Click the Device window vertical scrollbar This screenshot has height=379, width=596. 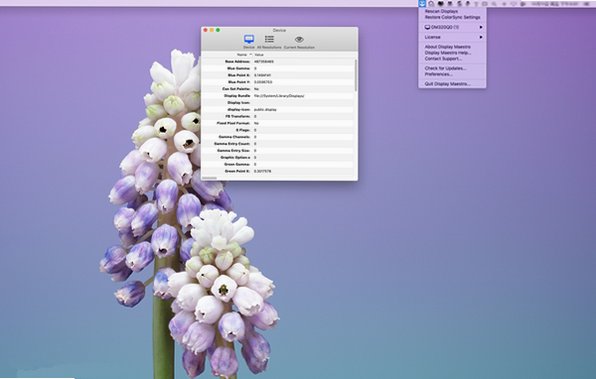click(356, 75)
